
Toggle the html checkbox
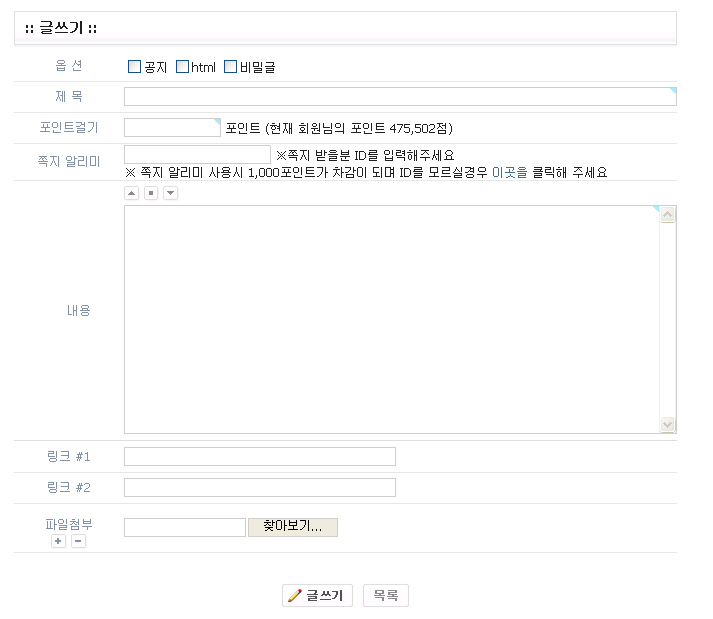tap(182, 67)
